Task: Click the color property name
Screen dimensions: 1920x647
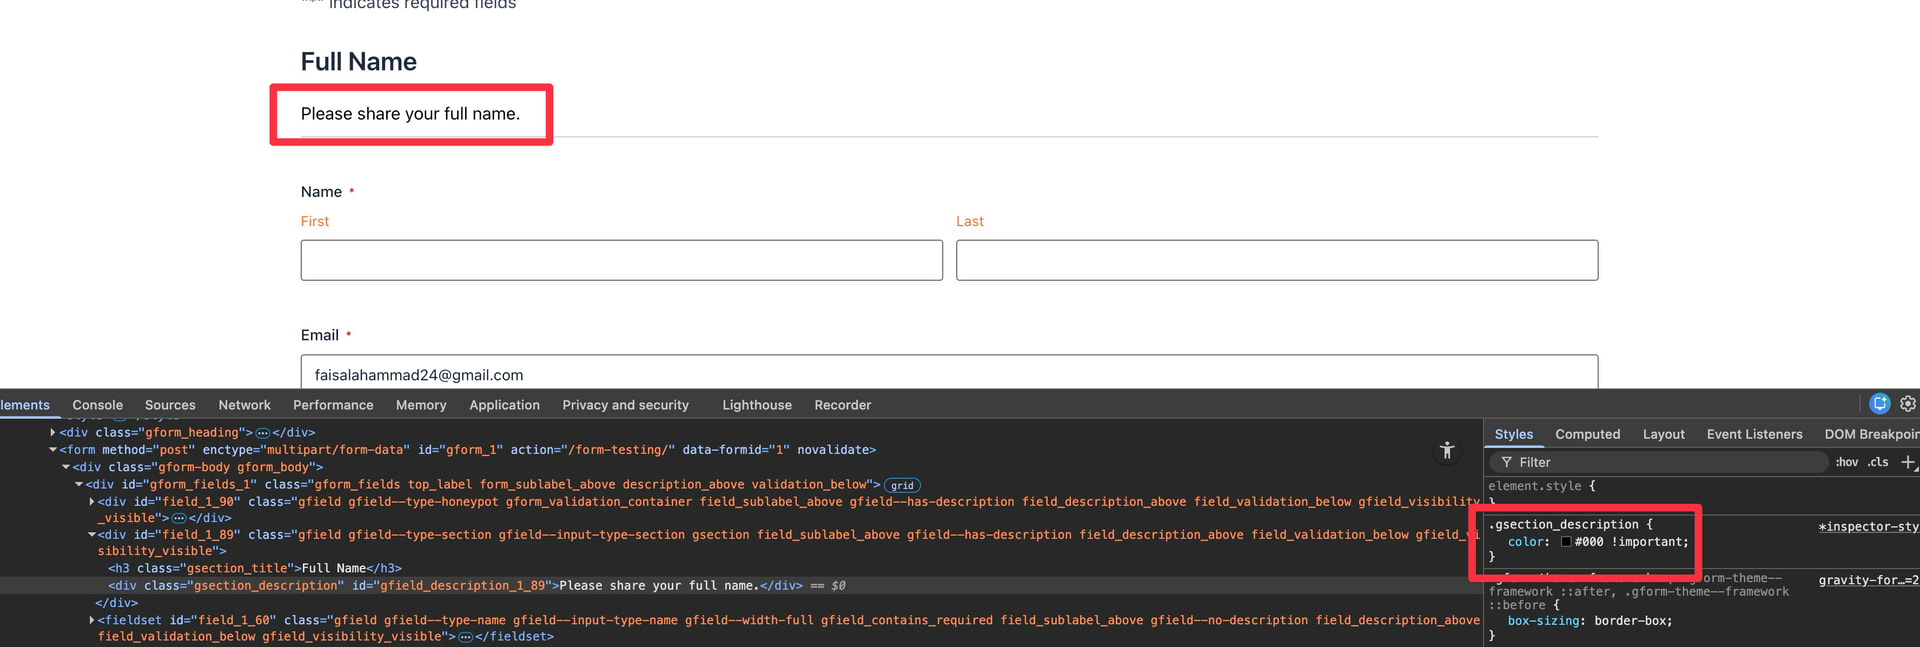Action: [x=1525, y=542]
